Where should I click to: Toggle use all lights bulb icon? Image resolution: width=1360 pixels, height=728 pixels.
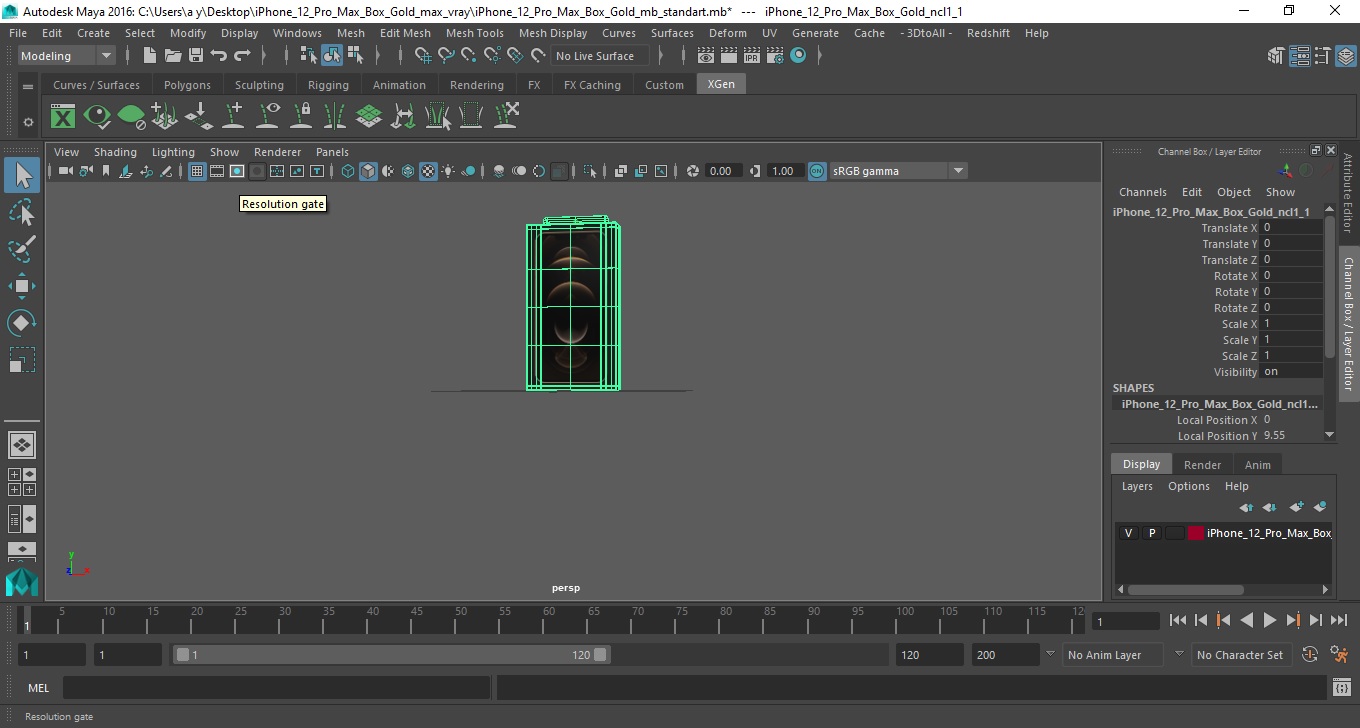(x=448, y=171)
